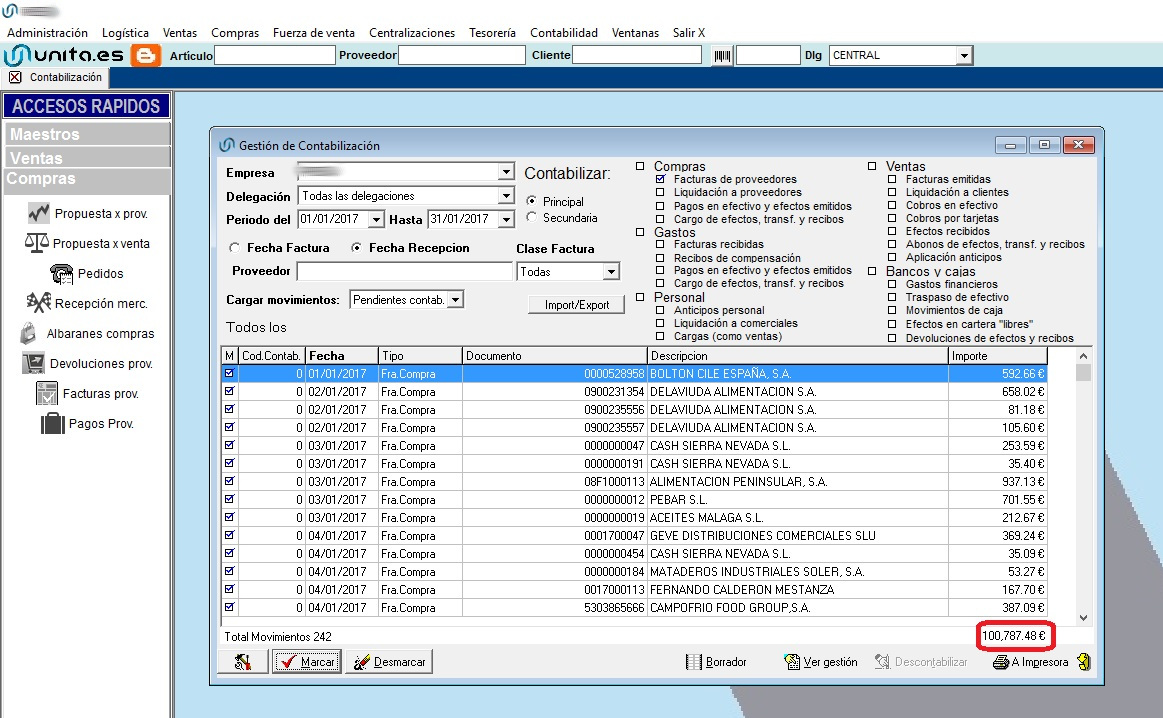Click Salir X in the menu bar

(689, 33)
